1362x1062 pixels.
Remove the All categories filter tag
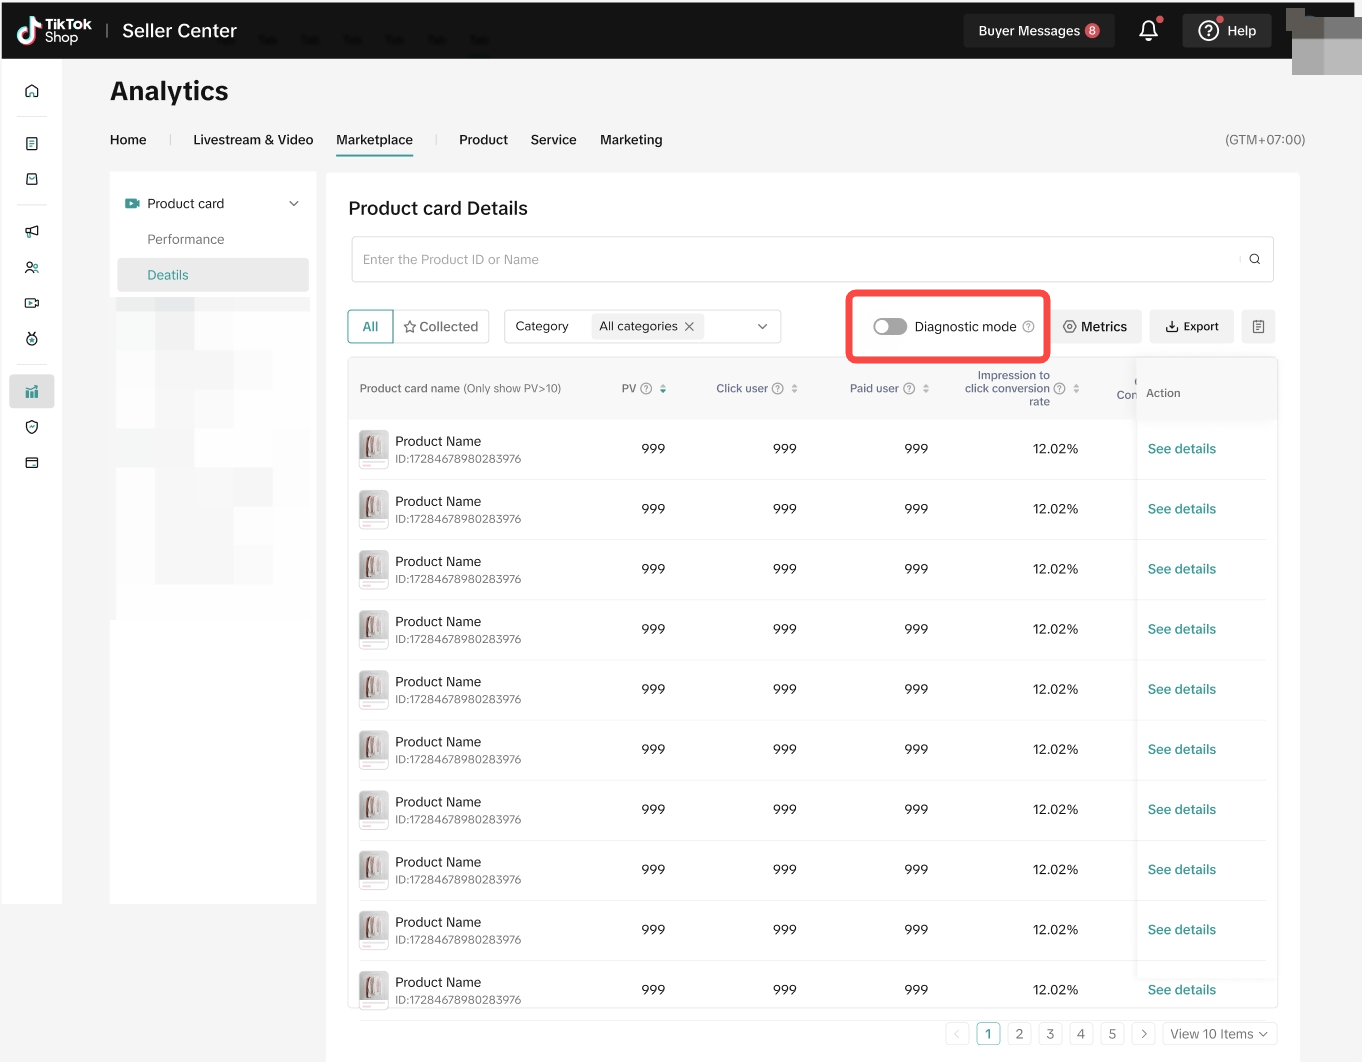[x=689, y=327]
